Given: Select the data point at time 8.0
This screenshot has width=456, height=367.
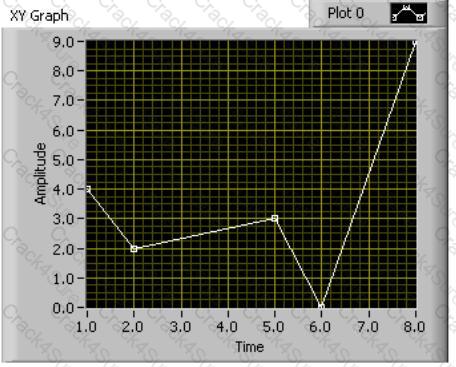Looking at the screenshot, I should 415,43.
